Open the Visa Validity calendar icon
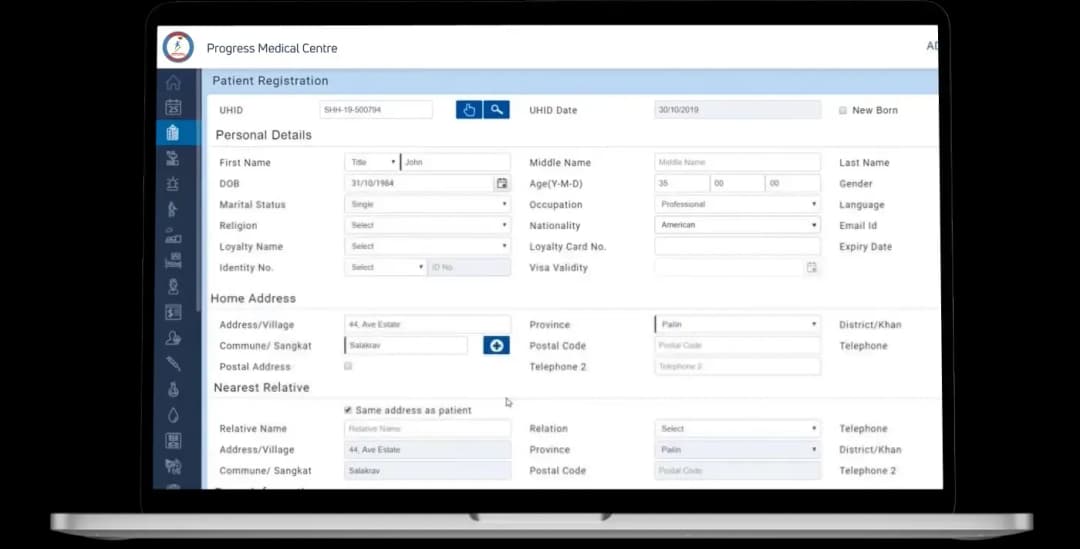The width and height of the screenshot is (1080, 549). (812, 268)
